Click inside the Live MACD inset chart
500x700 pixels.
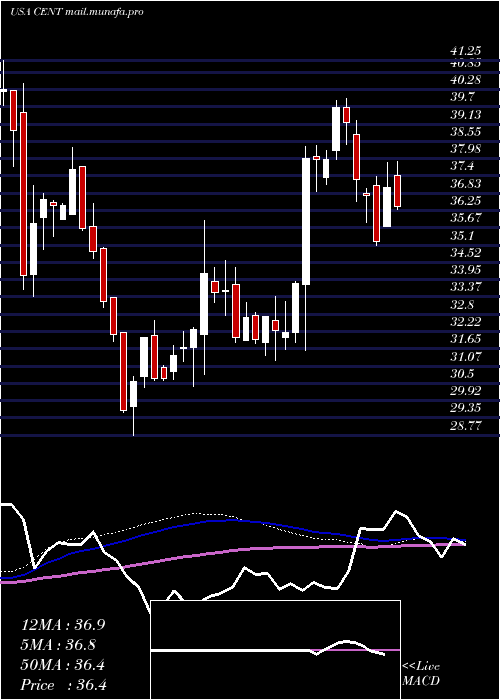pos(275,650)
